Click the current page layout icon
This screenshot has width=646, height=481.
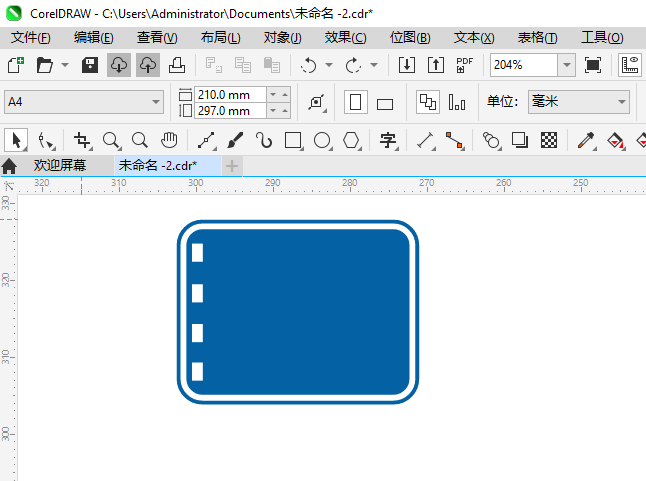coord(457,102)
